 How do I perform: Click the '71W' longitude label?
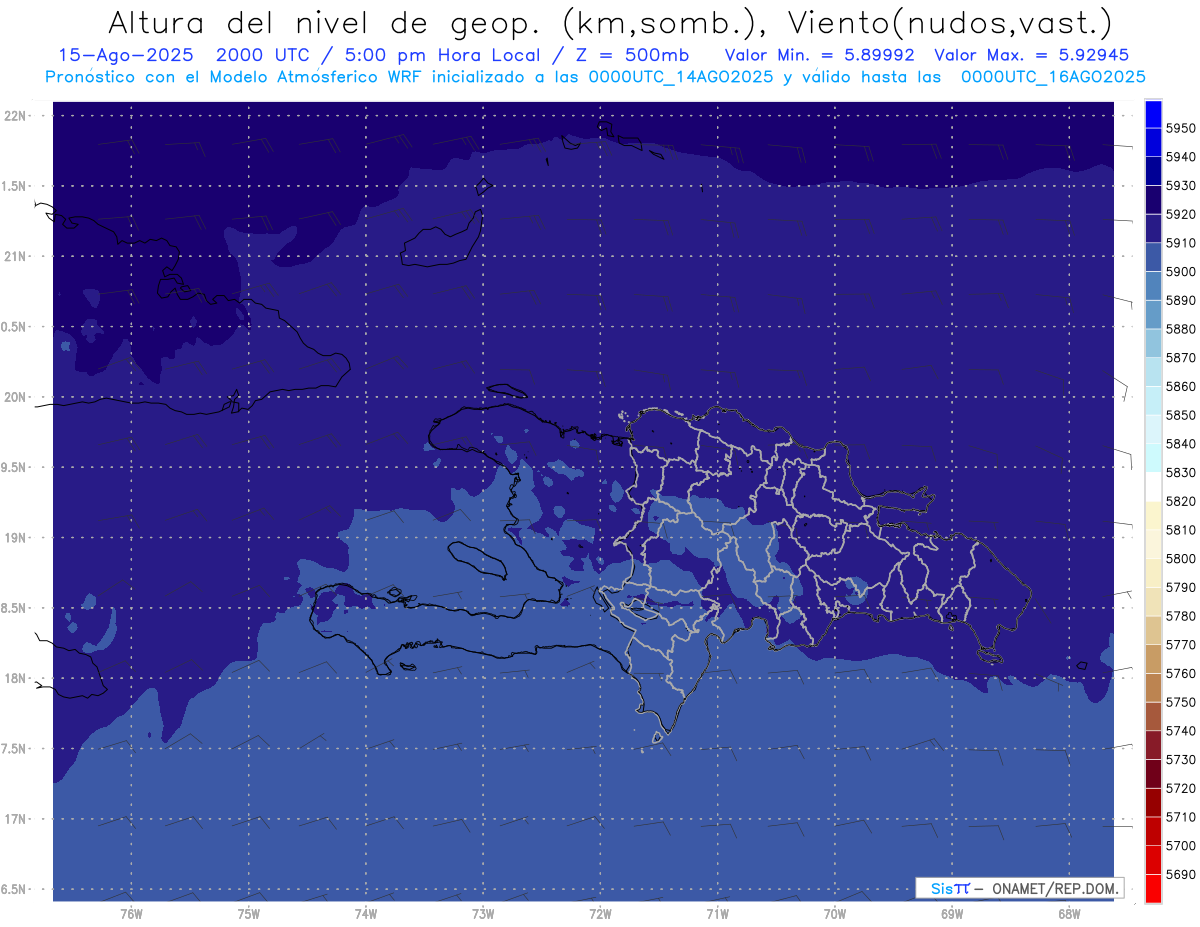[x=717, y=914]
